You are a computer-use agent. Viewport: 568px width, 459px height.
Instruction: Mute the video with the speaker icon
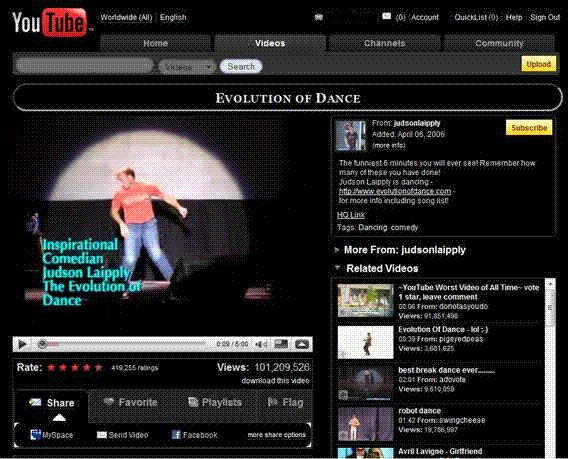point(261,344)
